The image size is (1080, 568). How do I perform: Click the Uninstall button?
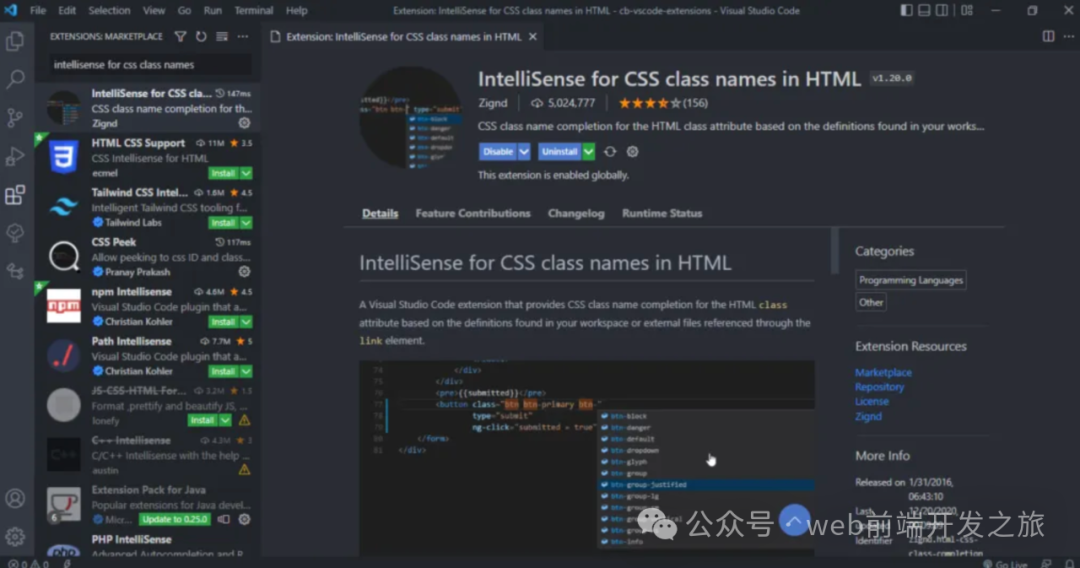559,151
